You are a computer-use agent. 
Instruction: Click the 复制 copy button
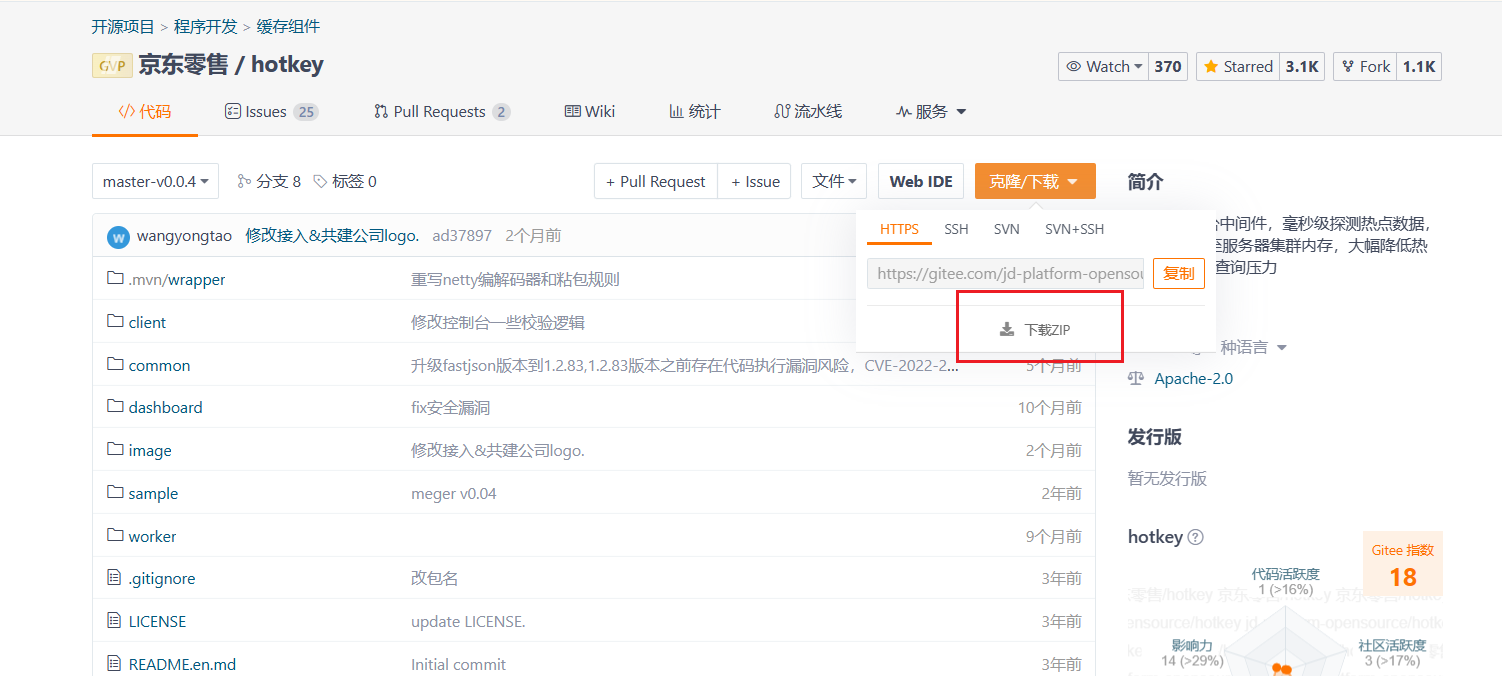tap(1179, 273)
